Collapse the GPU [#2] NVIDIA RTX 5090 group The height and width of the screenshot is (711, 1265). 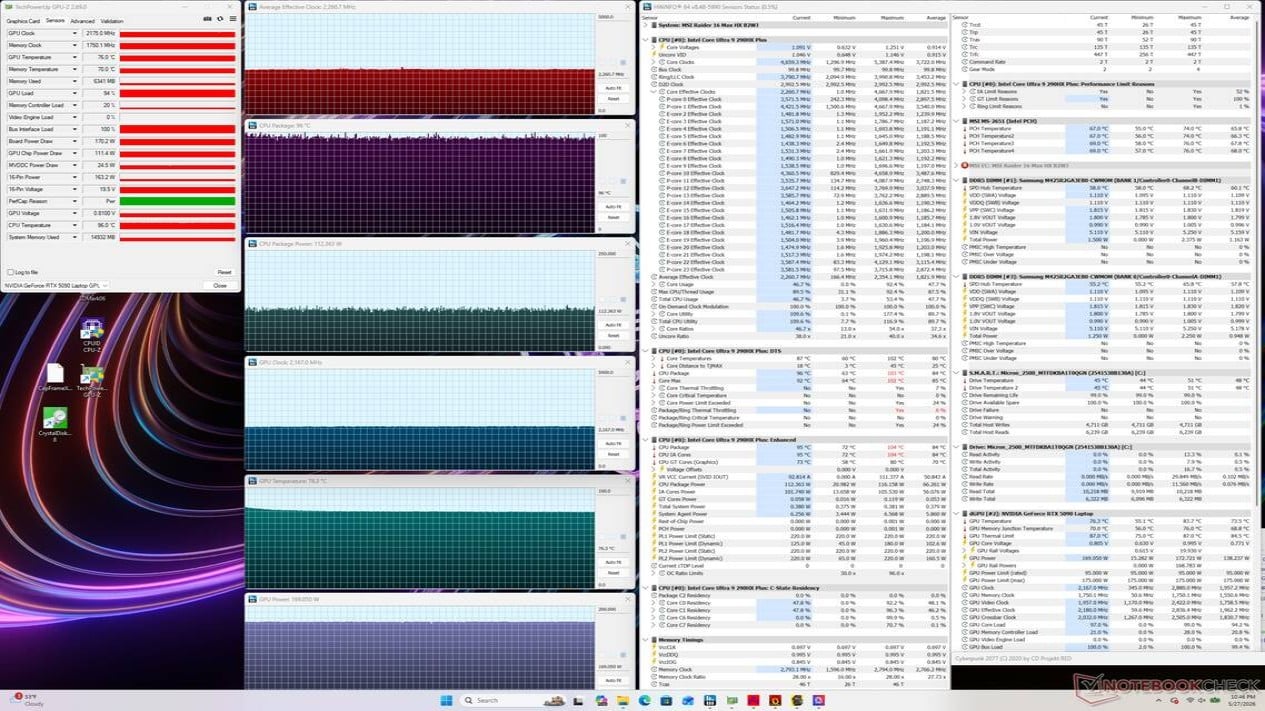pyautogui.click(x=957, y=514)
